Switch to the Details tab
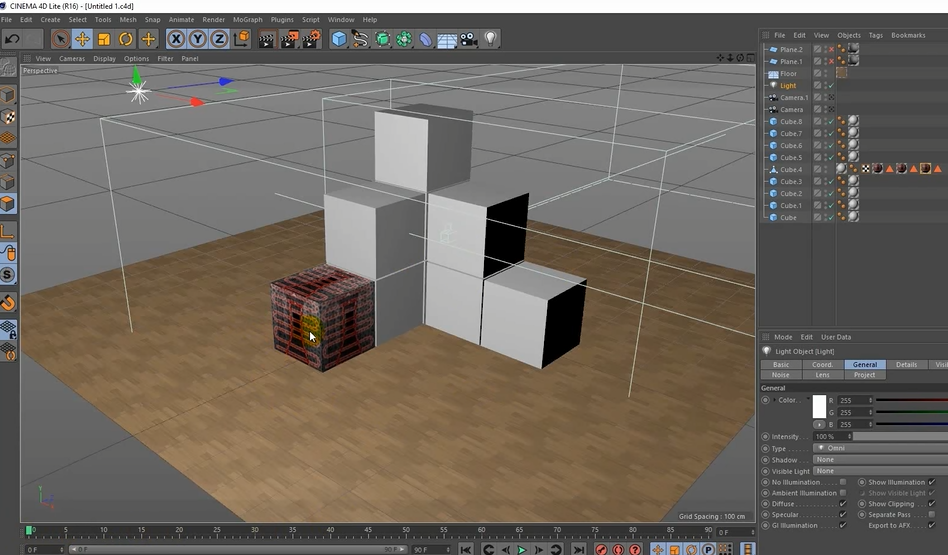 [x=906, y=365]
